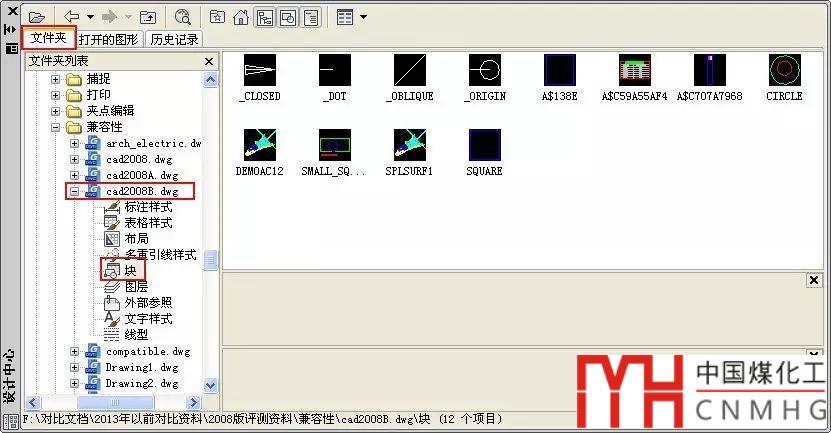Collapse the 兼容性 folder
Image resolution: width=831 pixels, height=433 pixels.
coord(55,127)
